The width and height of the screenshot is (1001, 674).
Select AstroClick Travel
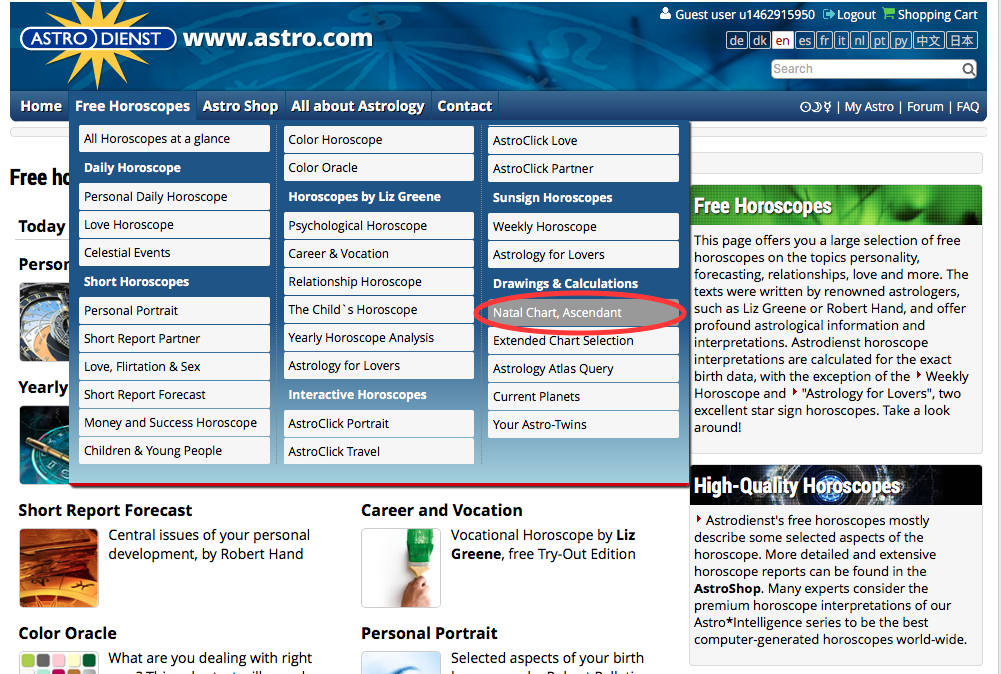(x=379, y=451)
